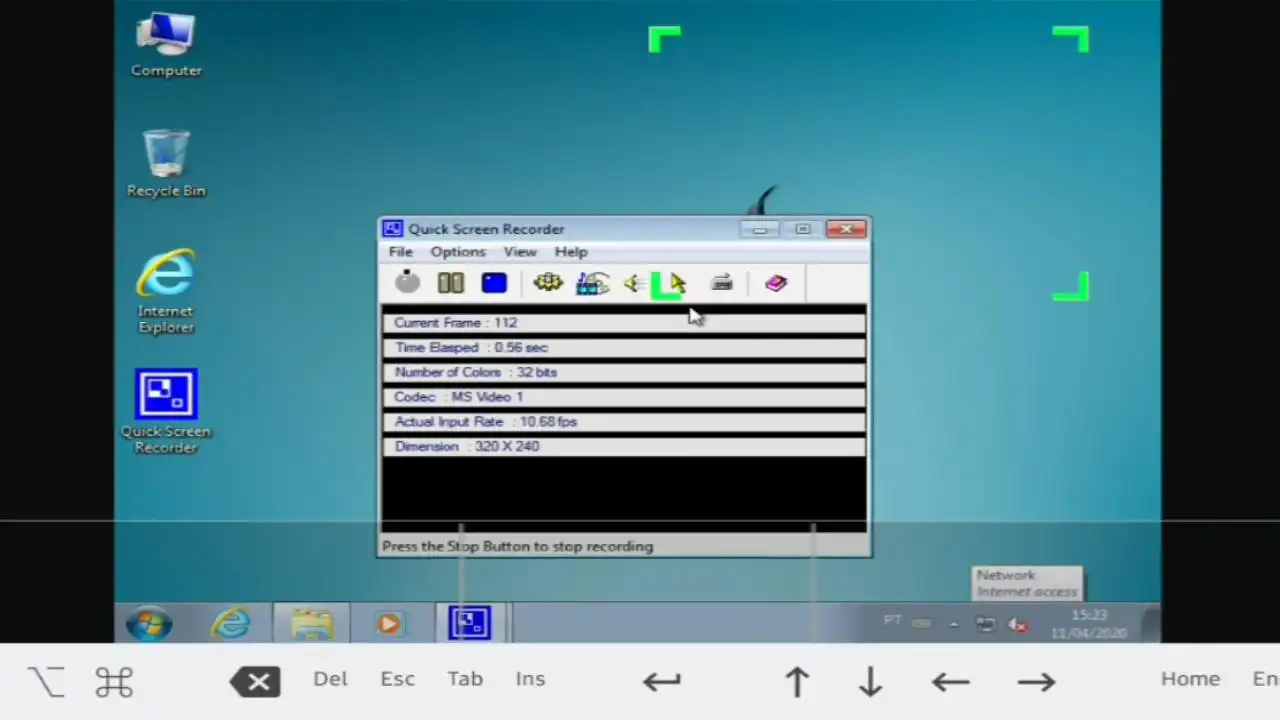Expand hidden tray icons arrow

(x=954, y=624)
